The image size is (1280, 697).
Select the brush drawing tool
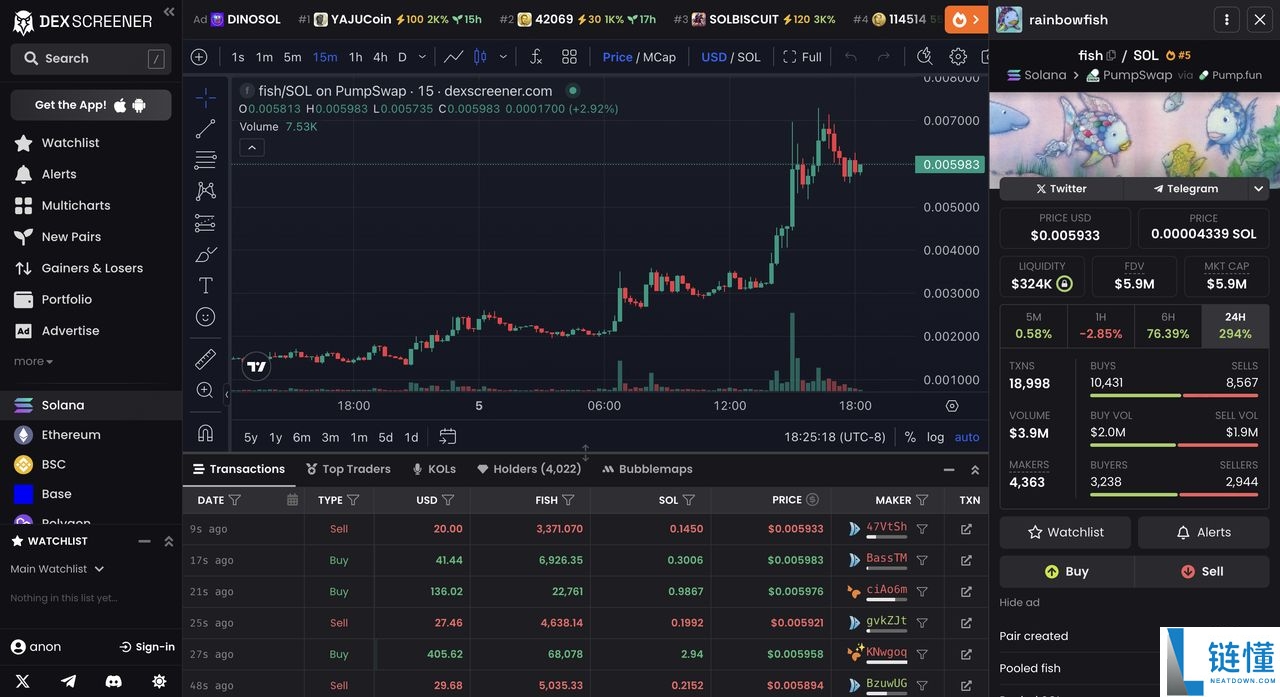pyautogui.click(x=205, y=254)
